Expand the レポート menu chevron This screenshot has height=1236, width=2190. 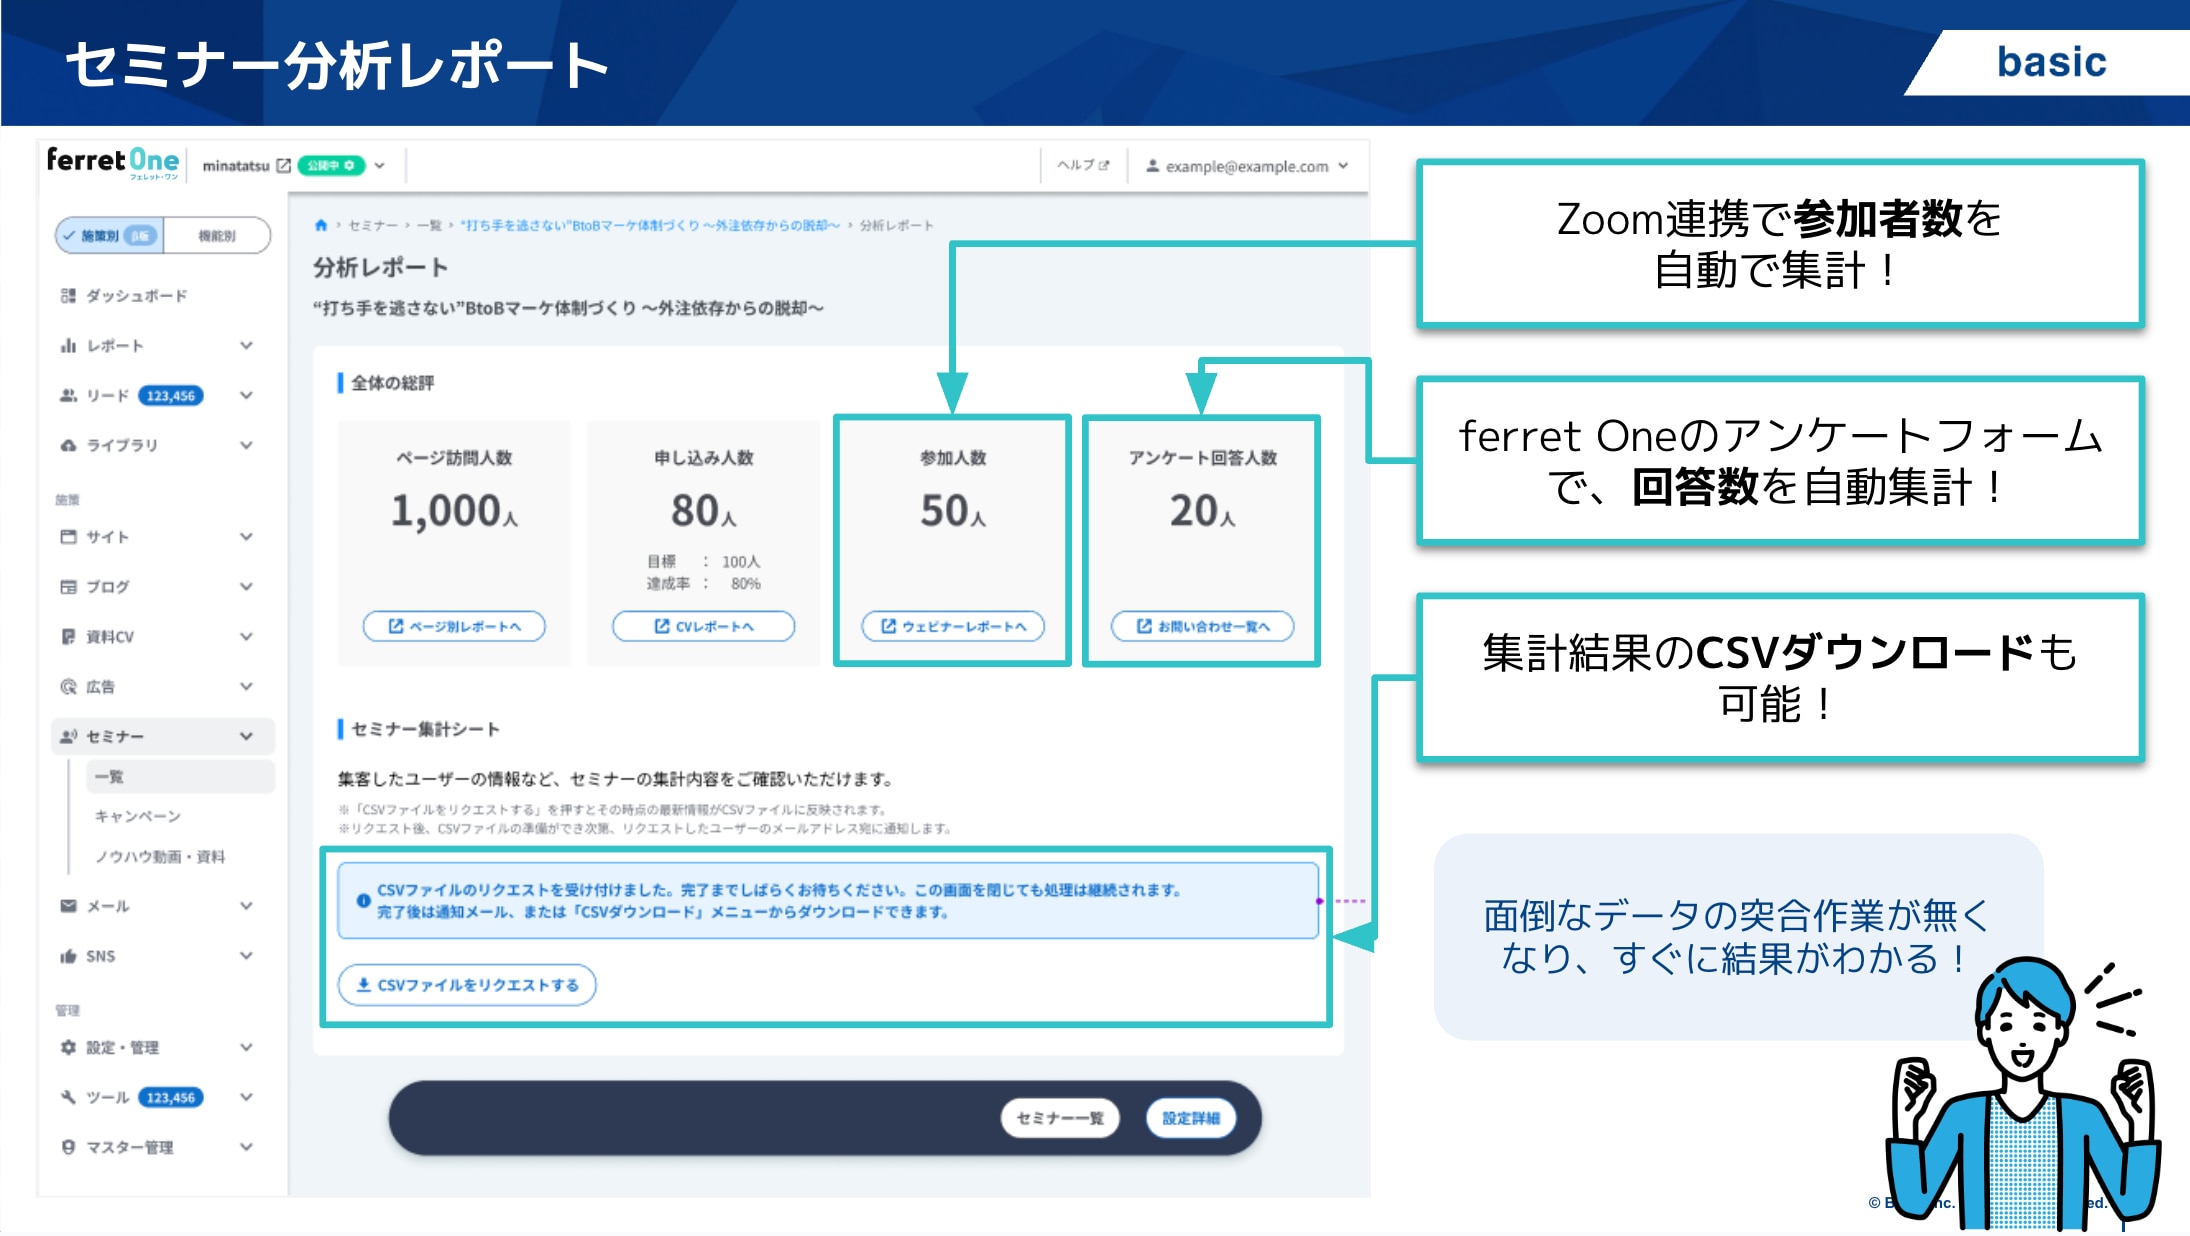246,346
